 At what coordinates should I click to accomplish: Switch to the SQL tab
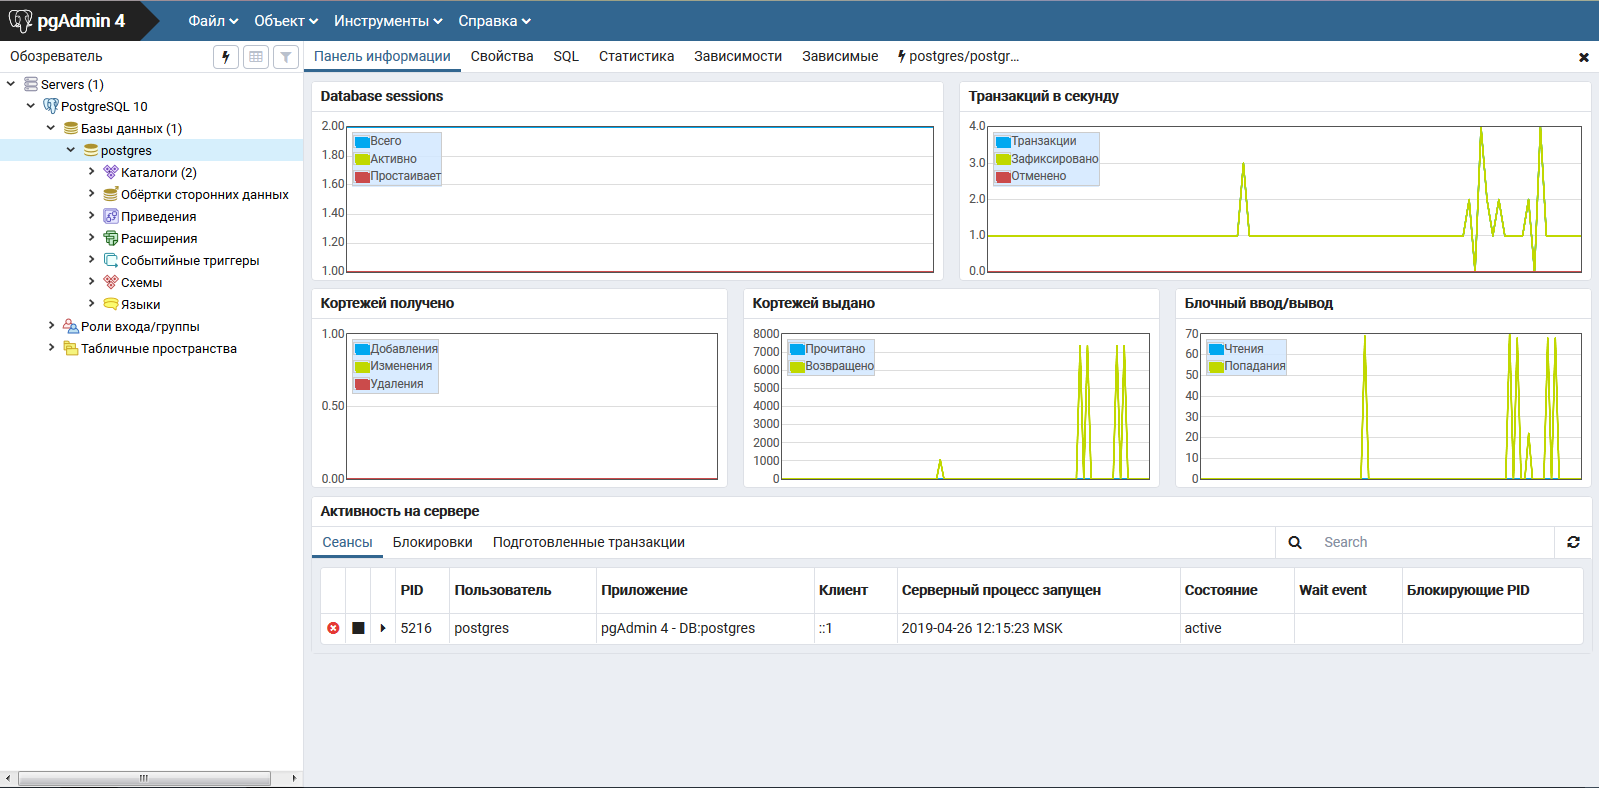(566, 57)
